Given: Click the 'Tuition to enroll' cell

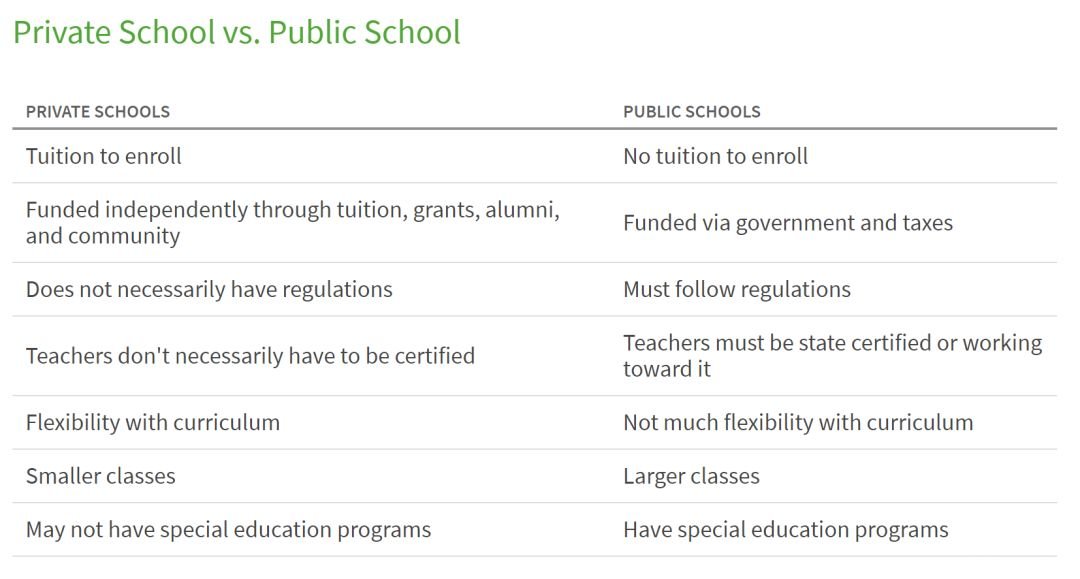Looking at the screenshot, I should [104, 156].
